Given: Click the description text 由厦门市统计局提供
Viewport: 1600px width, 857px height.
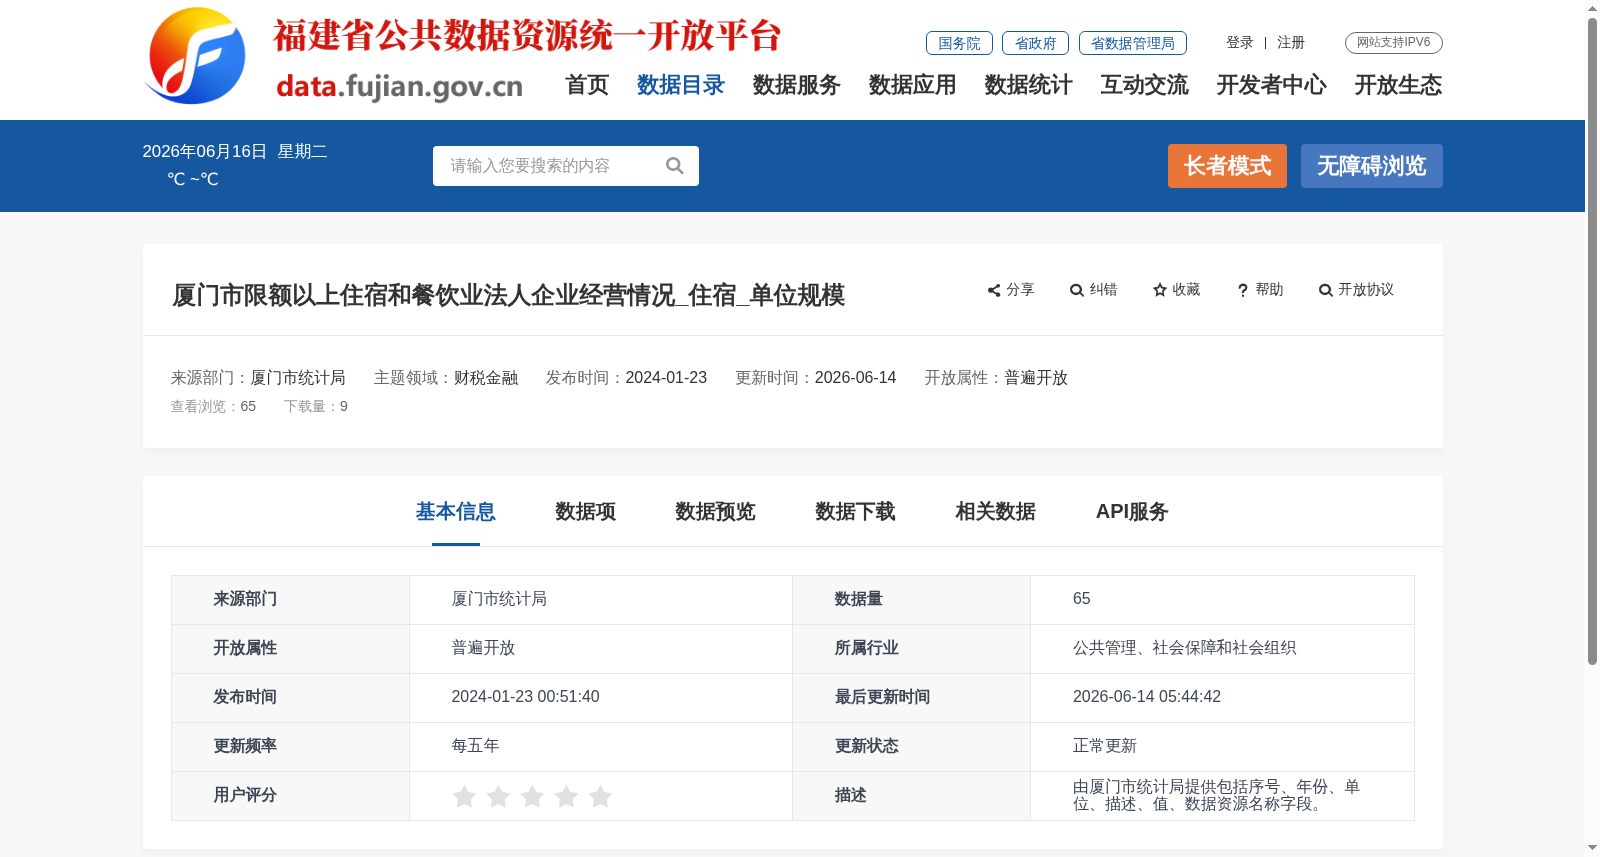Looking at the screenshot, I should tap(1216, 795).
